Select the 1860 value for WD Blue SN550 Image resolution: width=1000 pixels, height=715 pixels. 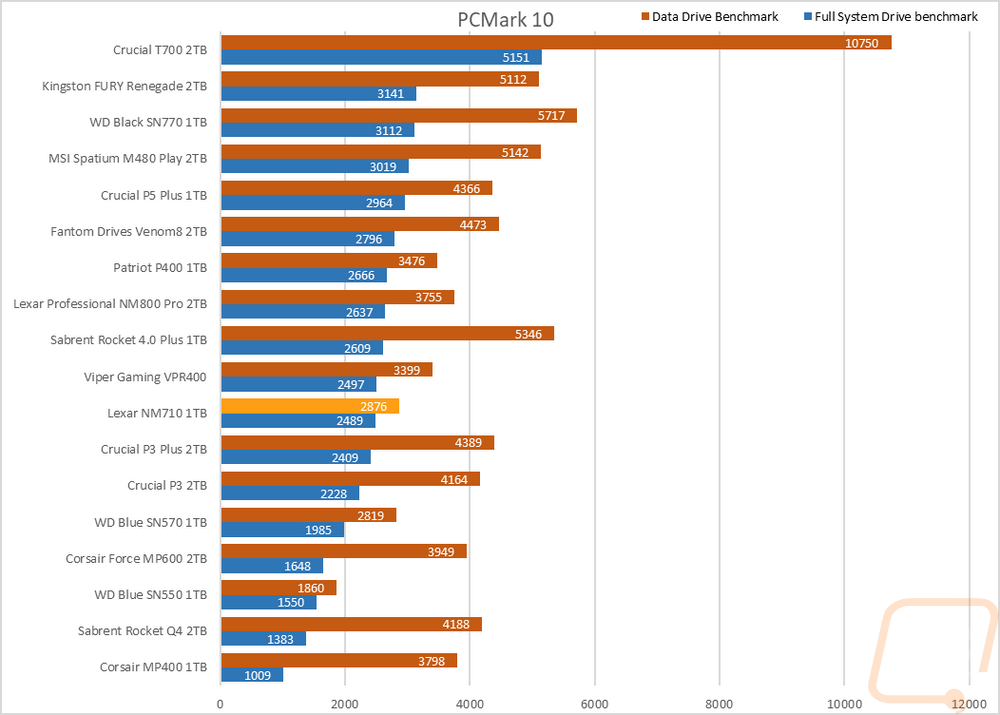[x=311, y=588]
